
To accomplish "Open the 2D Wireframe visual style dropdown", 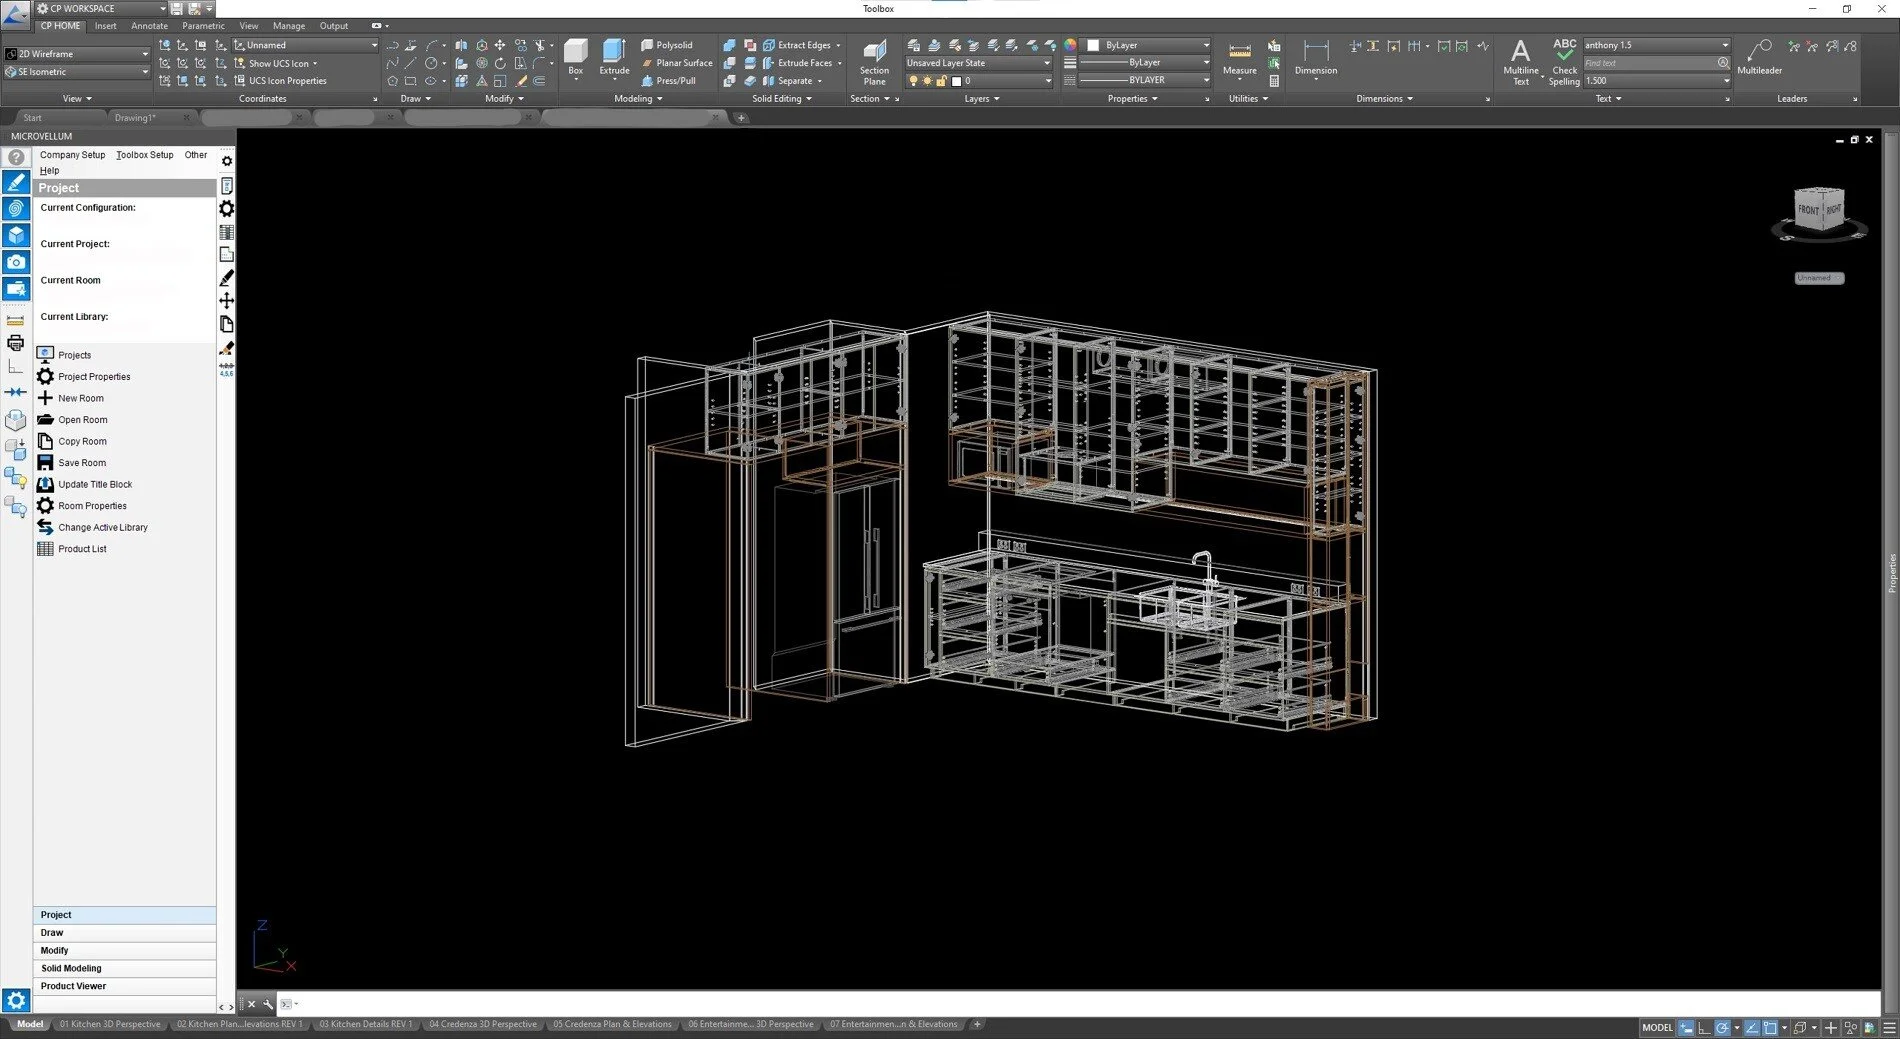I will point(76,54).
